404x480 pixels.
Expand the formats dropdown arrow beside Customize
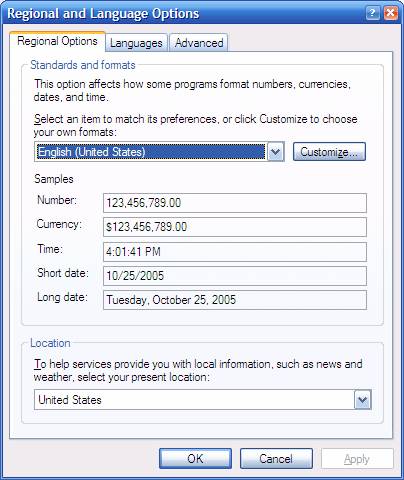(x=276, y=152)
